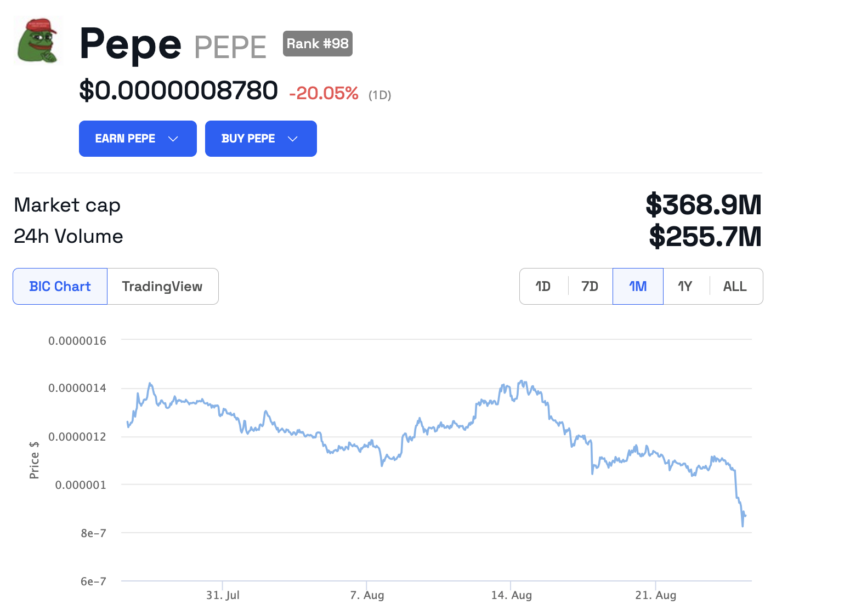Click the $368.9M market cap value
850x616 pixels.
click(704, 205)
